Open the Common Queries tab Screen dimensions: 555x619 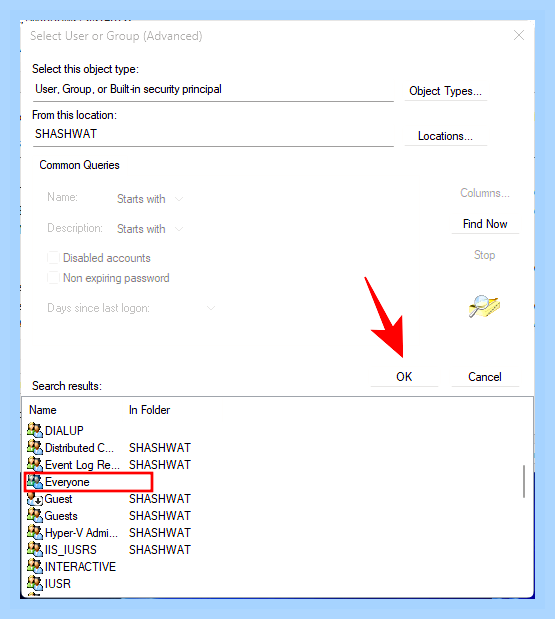point(79,165)
